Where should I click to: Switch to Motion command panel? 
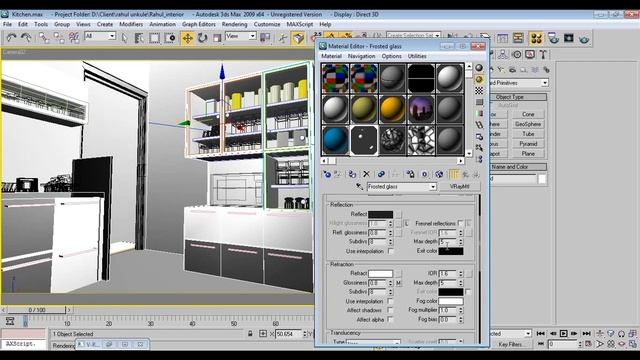pos(517,54)
